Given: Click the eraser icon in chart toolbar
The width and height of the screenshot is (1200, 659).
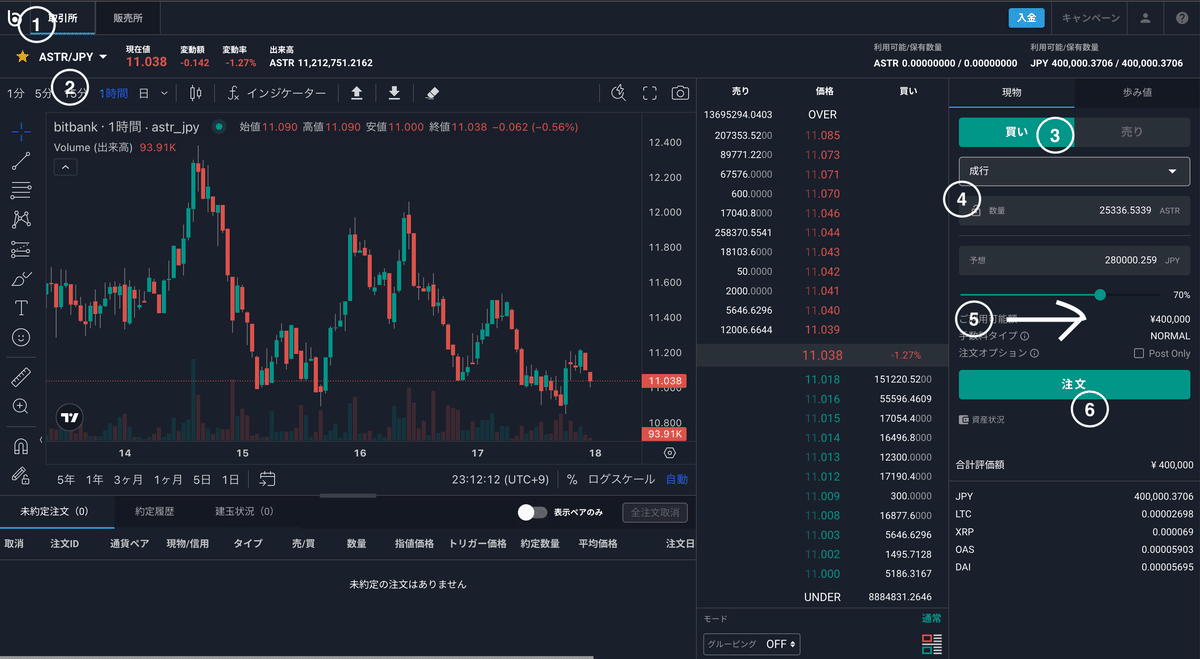Looking at the screenshot, I should pos(432,93).
